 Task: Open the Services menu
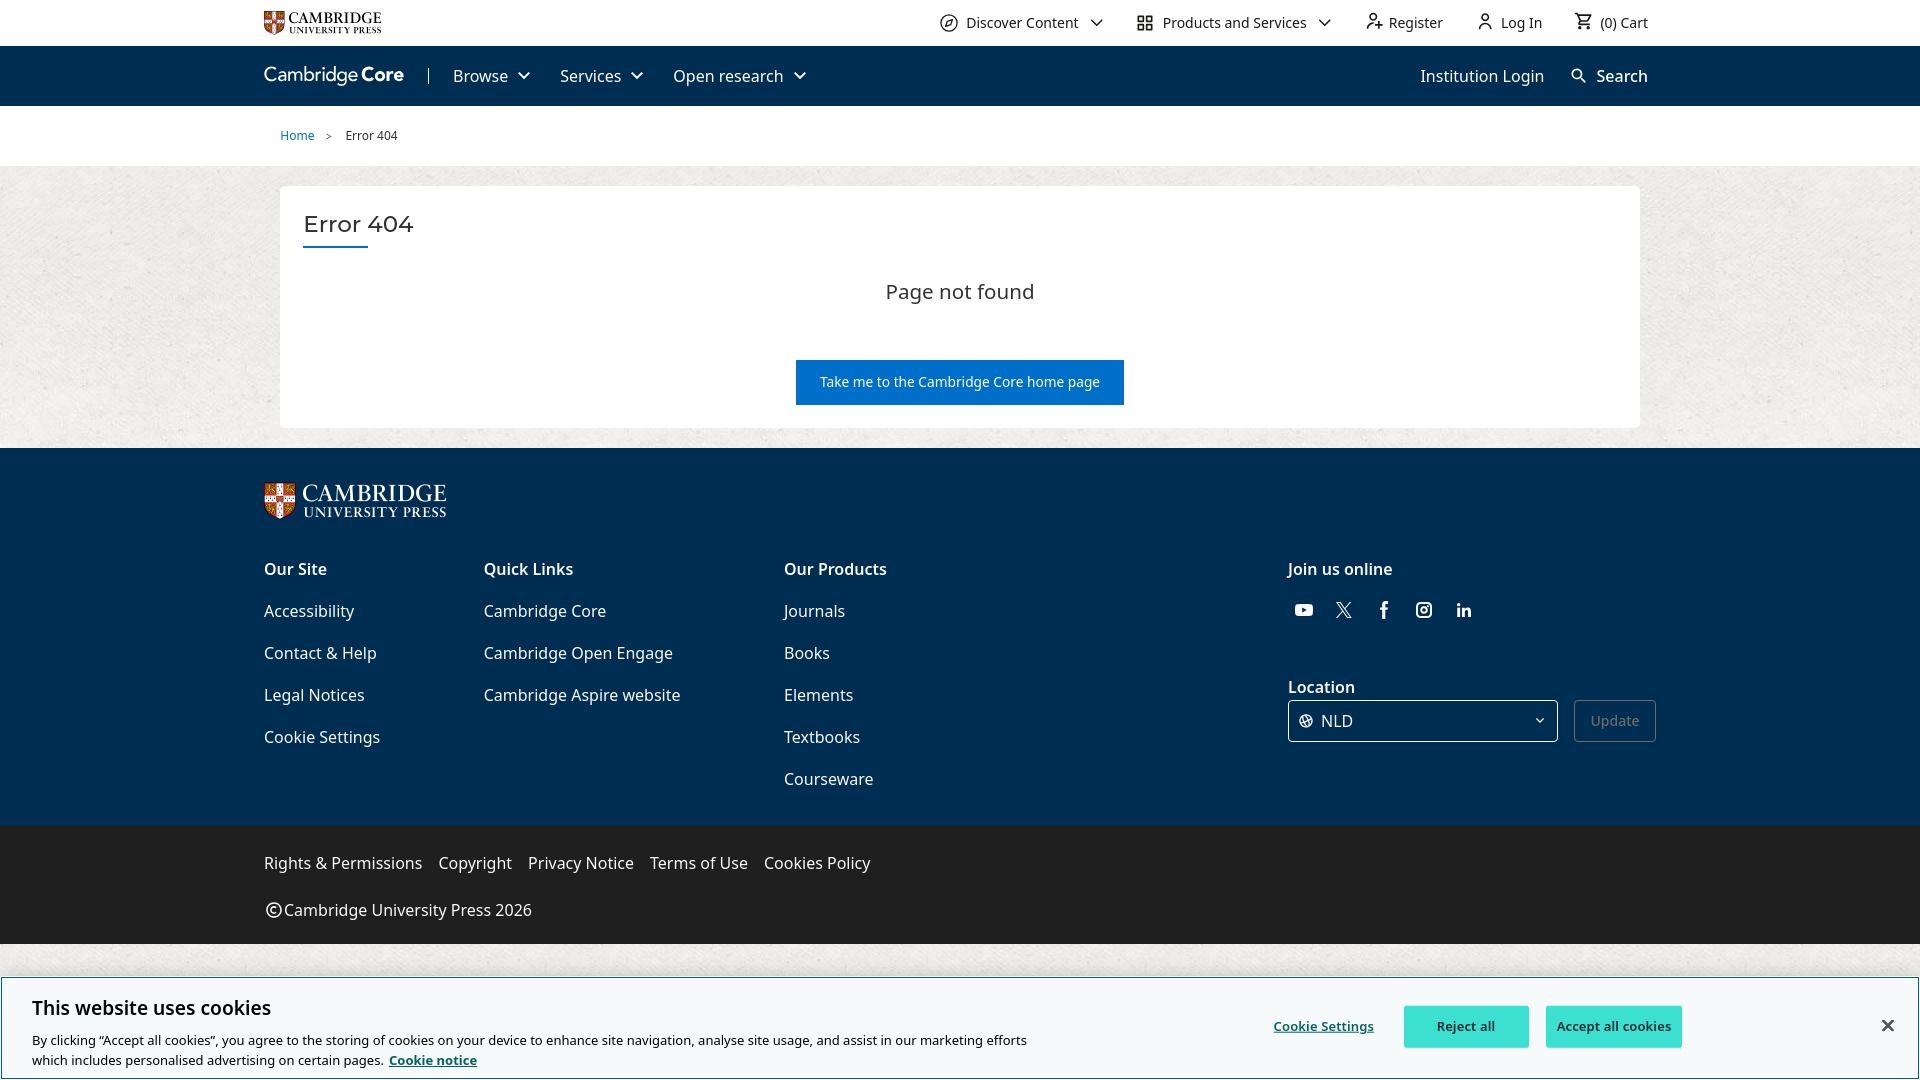coord(601,76)
